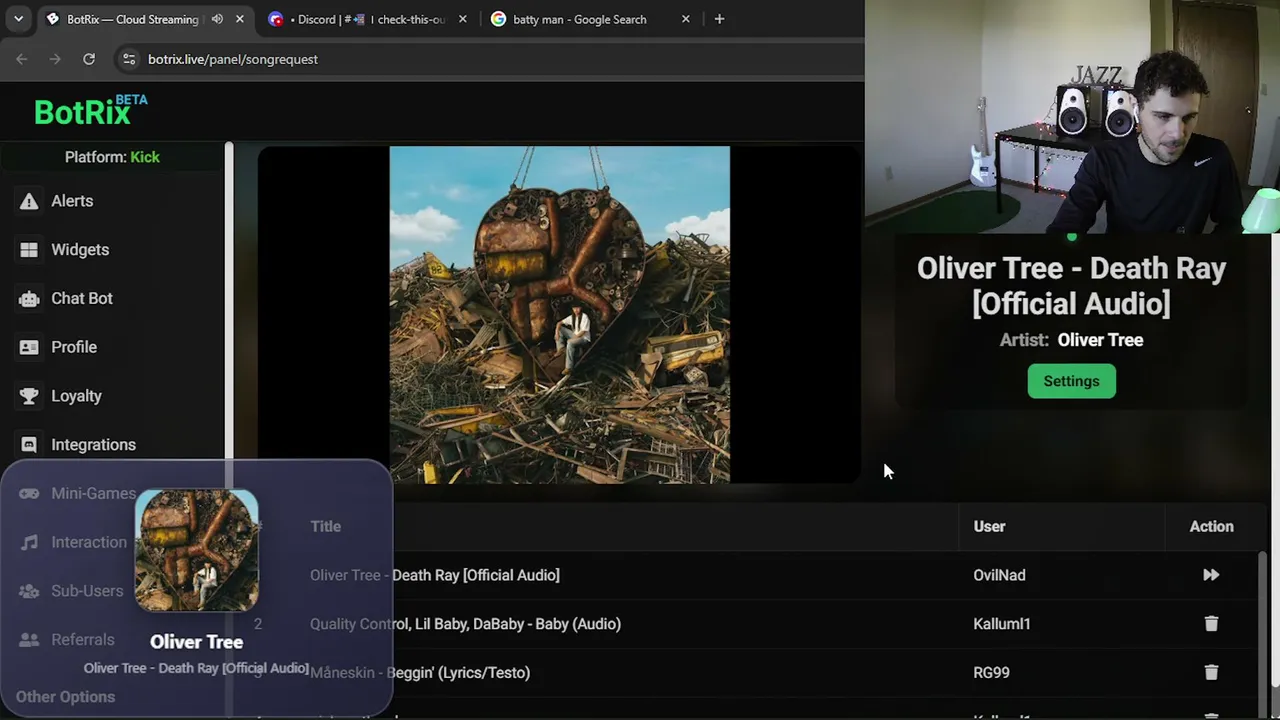Skip the Death Ray song with fast-forward icon
The height and width of the screenshot is (720, 1280).
(x=1211, y=575)
